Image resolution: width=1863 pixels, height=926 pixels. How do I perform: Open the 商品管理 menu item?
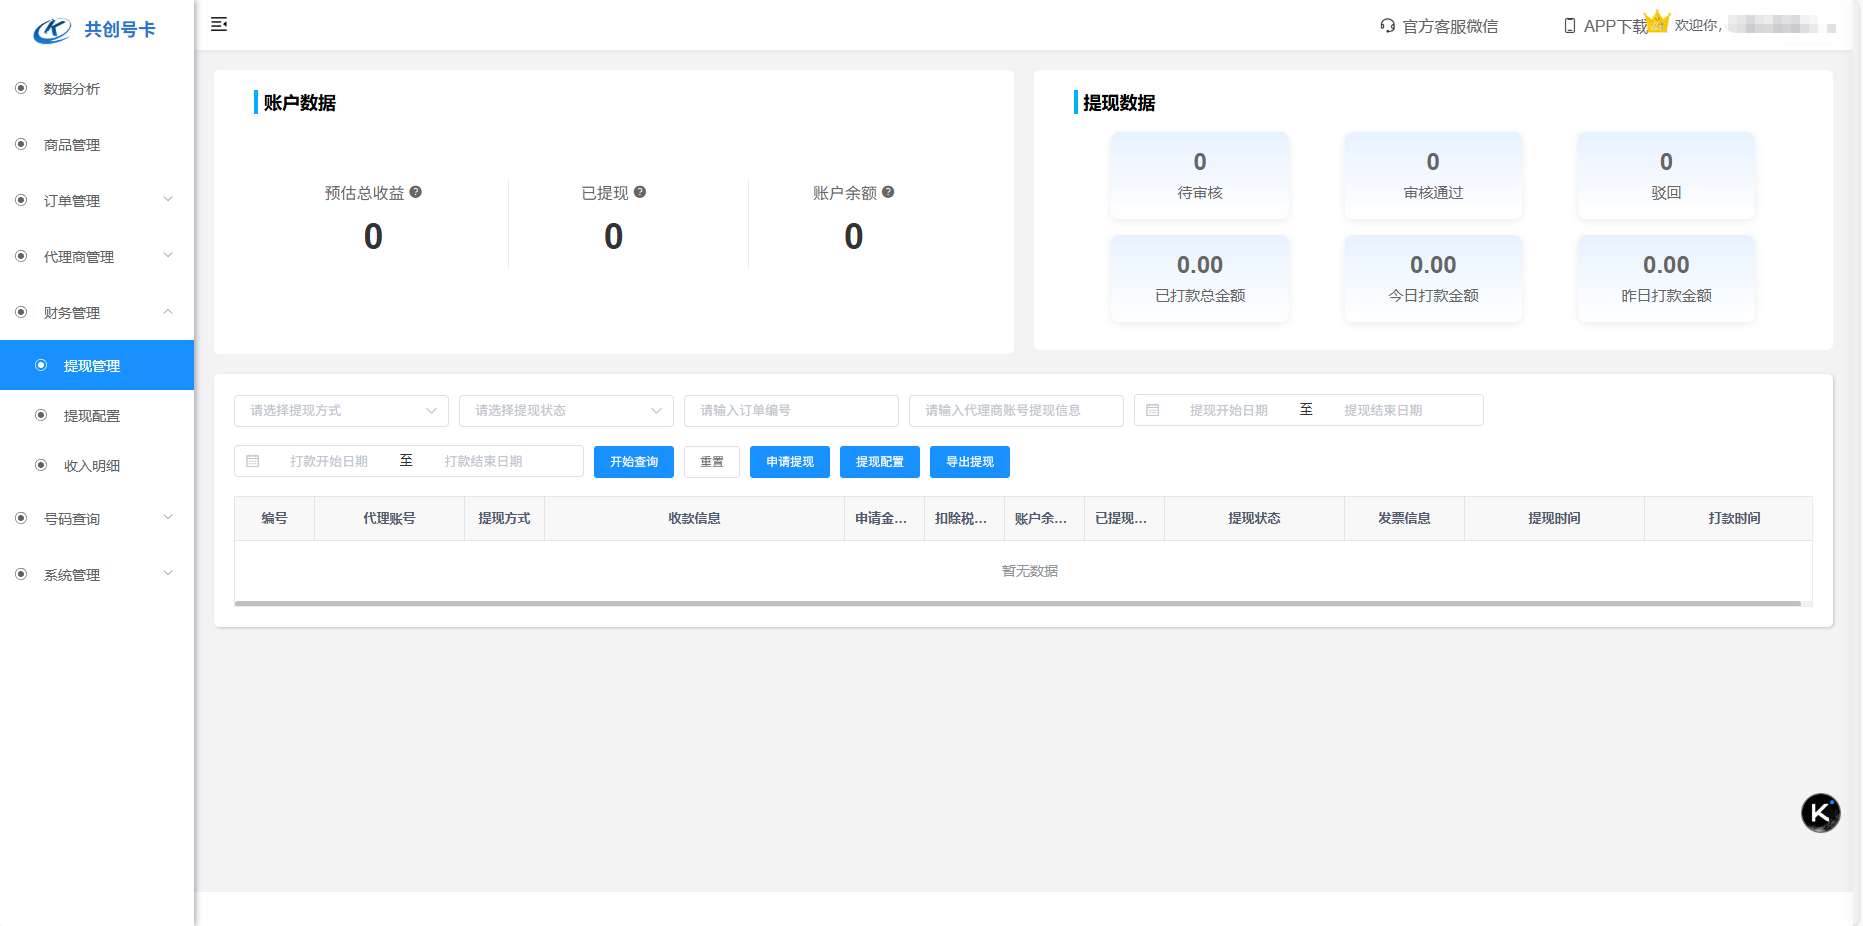(x=72, y=145)
